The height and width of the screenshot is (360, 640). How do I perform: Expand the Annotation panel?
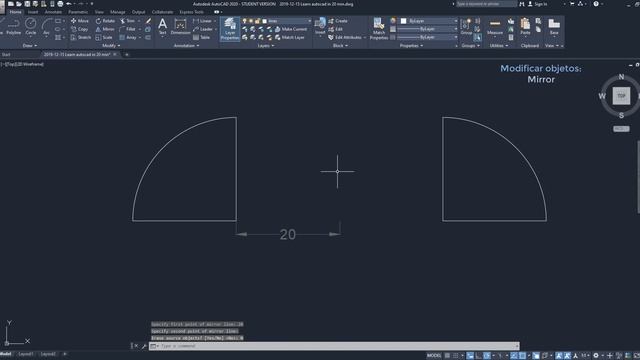[187, 46]
